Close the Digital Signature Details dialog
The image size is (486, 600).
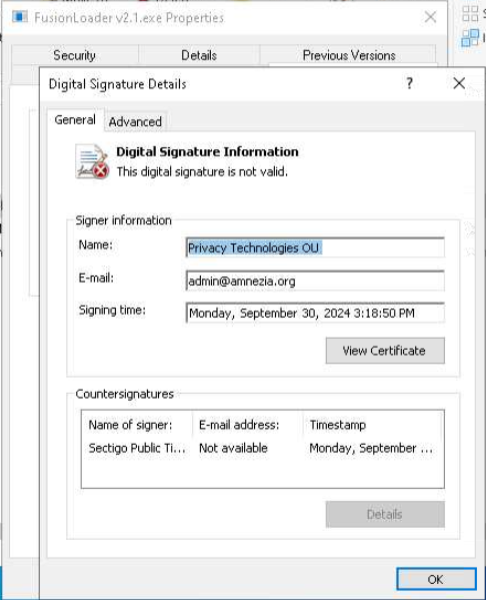coord(459,83)
